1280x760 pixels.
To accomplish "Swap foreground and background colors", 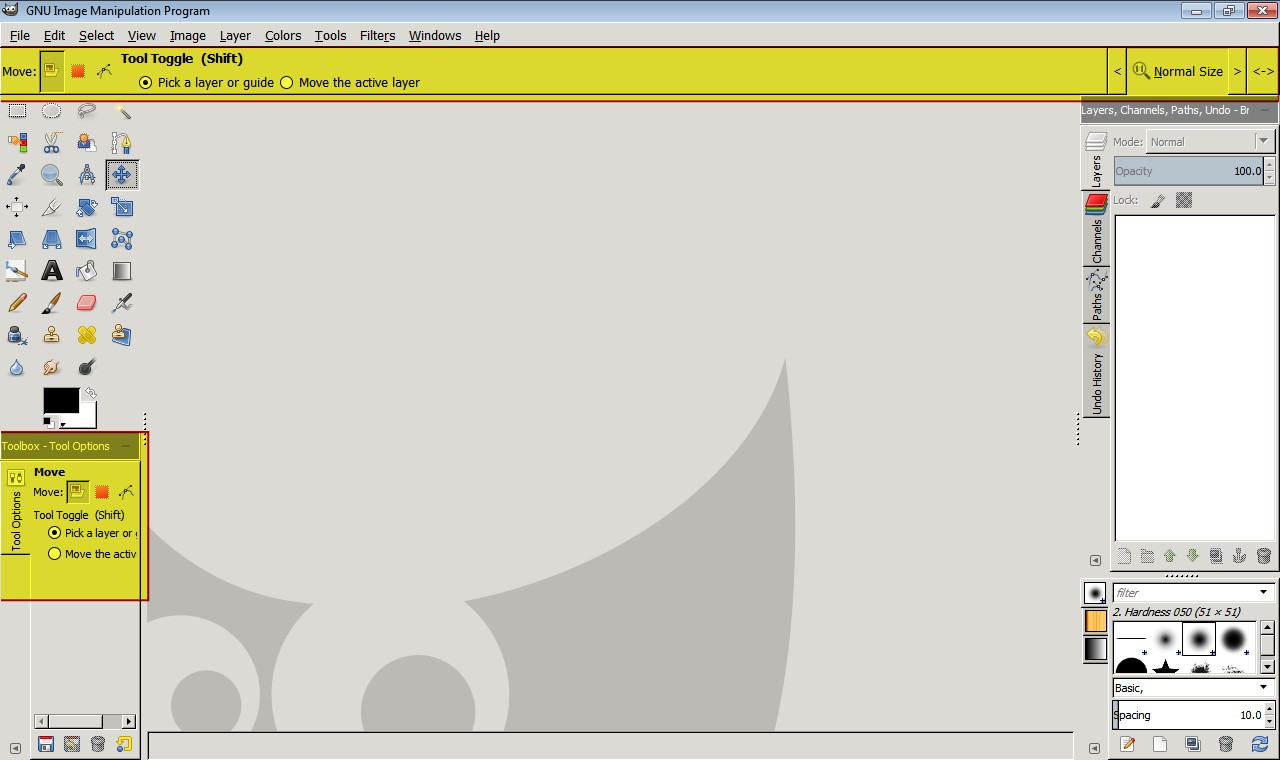I will [90, 393].
